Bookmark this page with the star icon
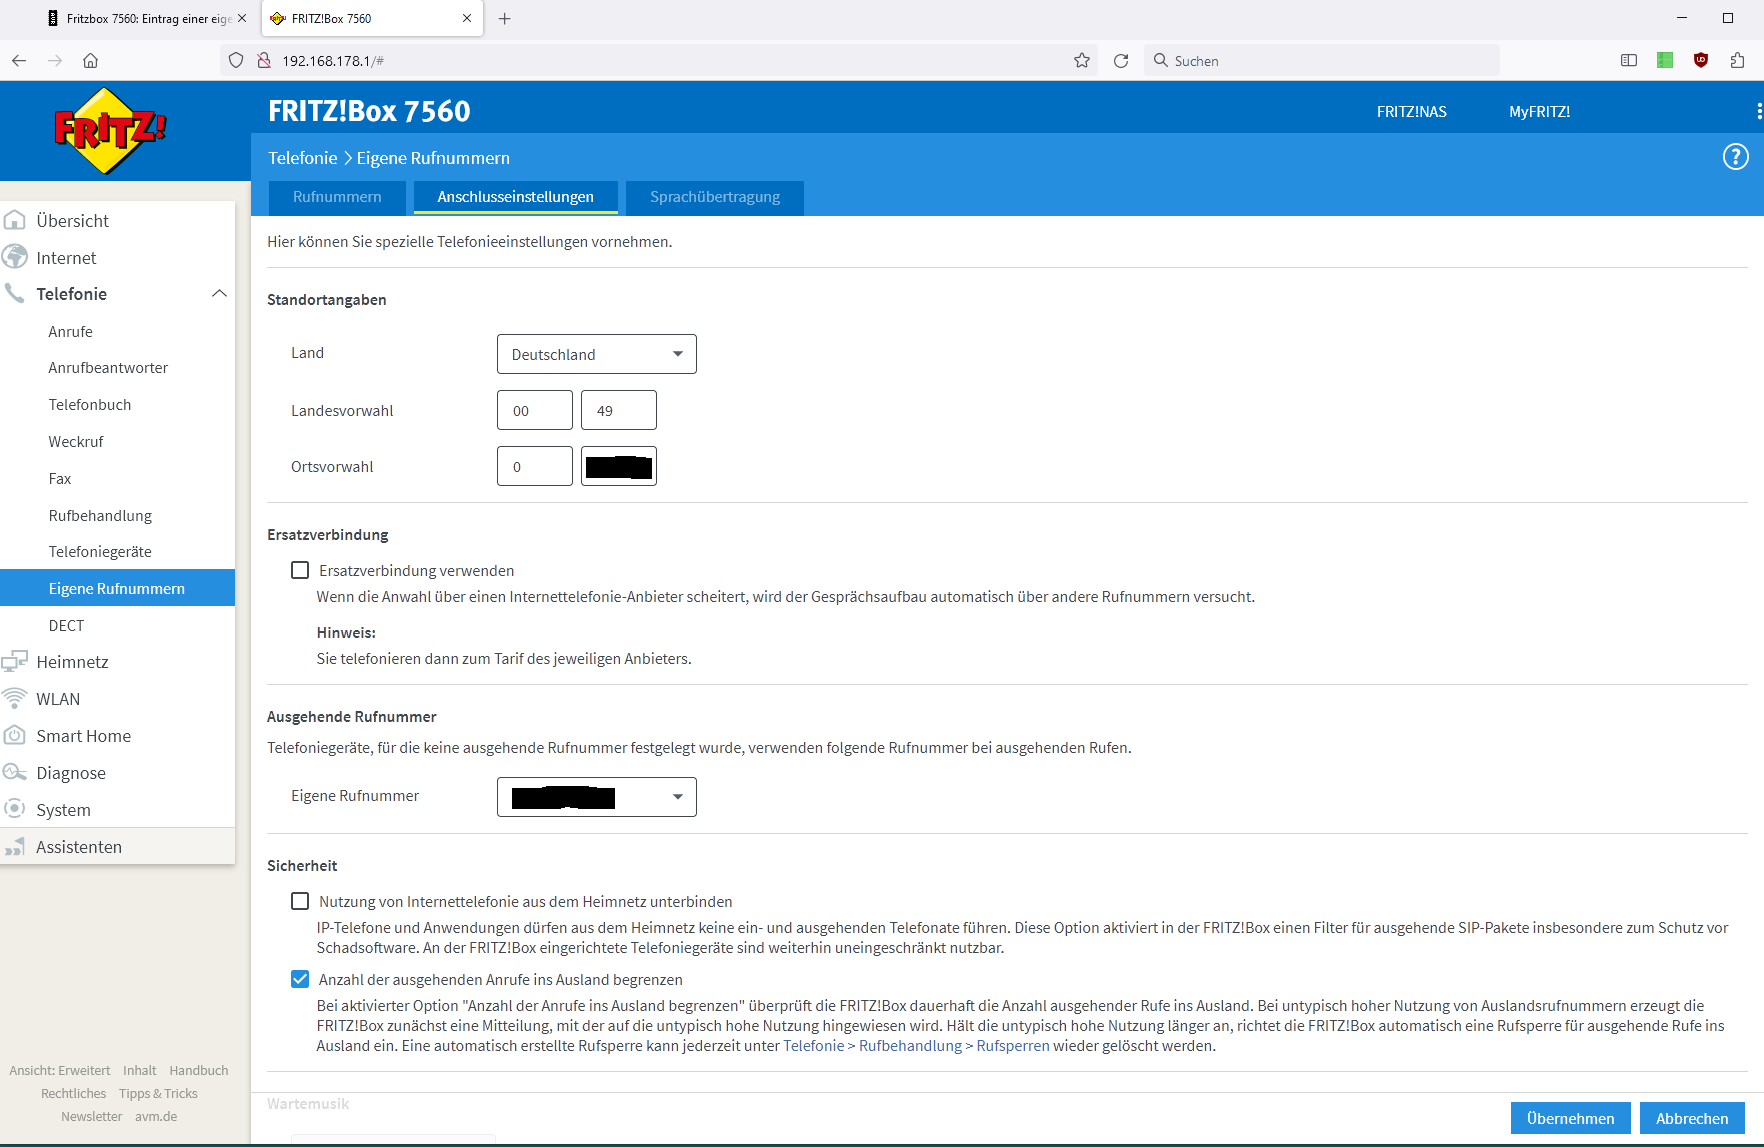 pyautogui.click(x=1081, y=60)
